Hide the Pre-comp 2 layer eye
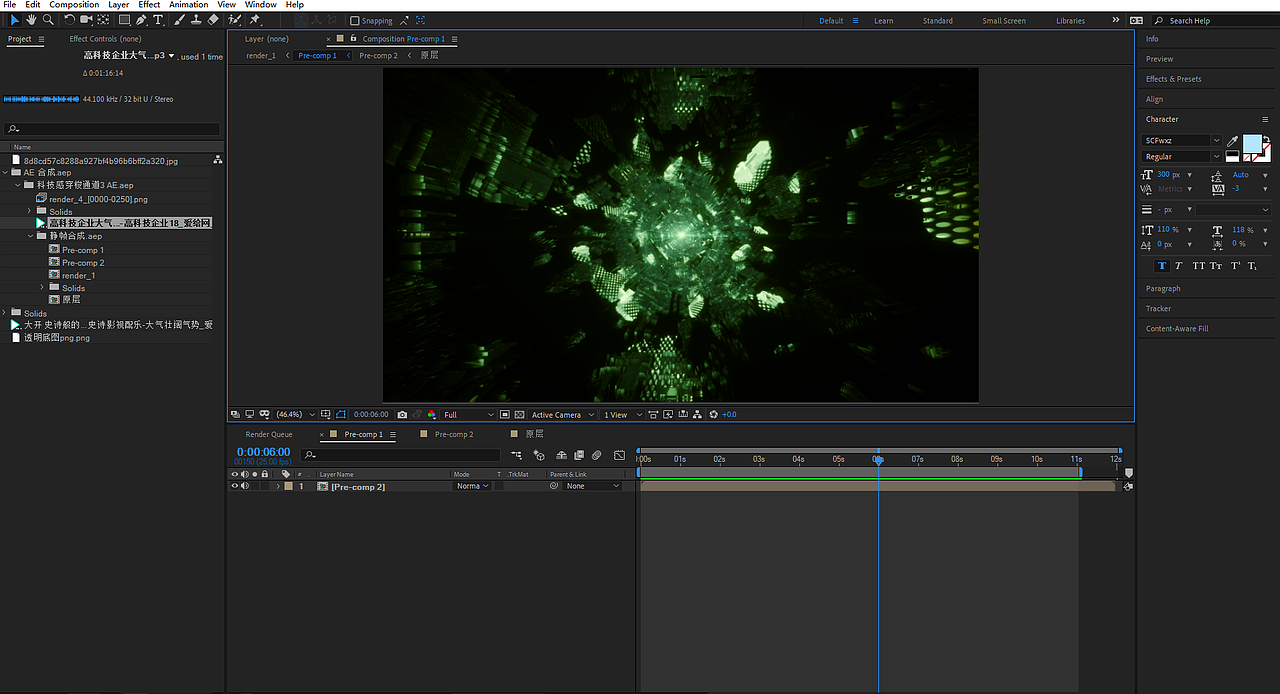Viewport: 1280px width, 694px height. [x=235, y=486]
